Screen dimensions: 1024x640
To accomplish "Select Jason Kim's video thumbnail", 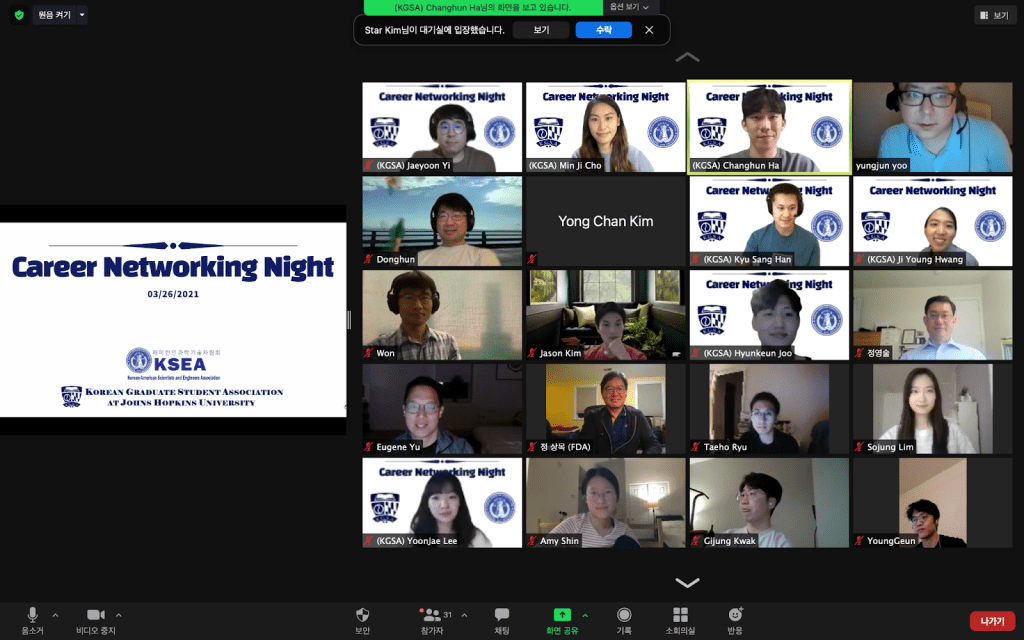I will click(x=605, y=314).
